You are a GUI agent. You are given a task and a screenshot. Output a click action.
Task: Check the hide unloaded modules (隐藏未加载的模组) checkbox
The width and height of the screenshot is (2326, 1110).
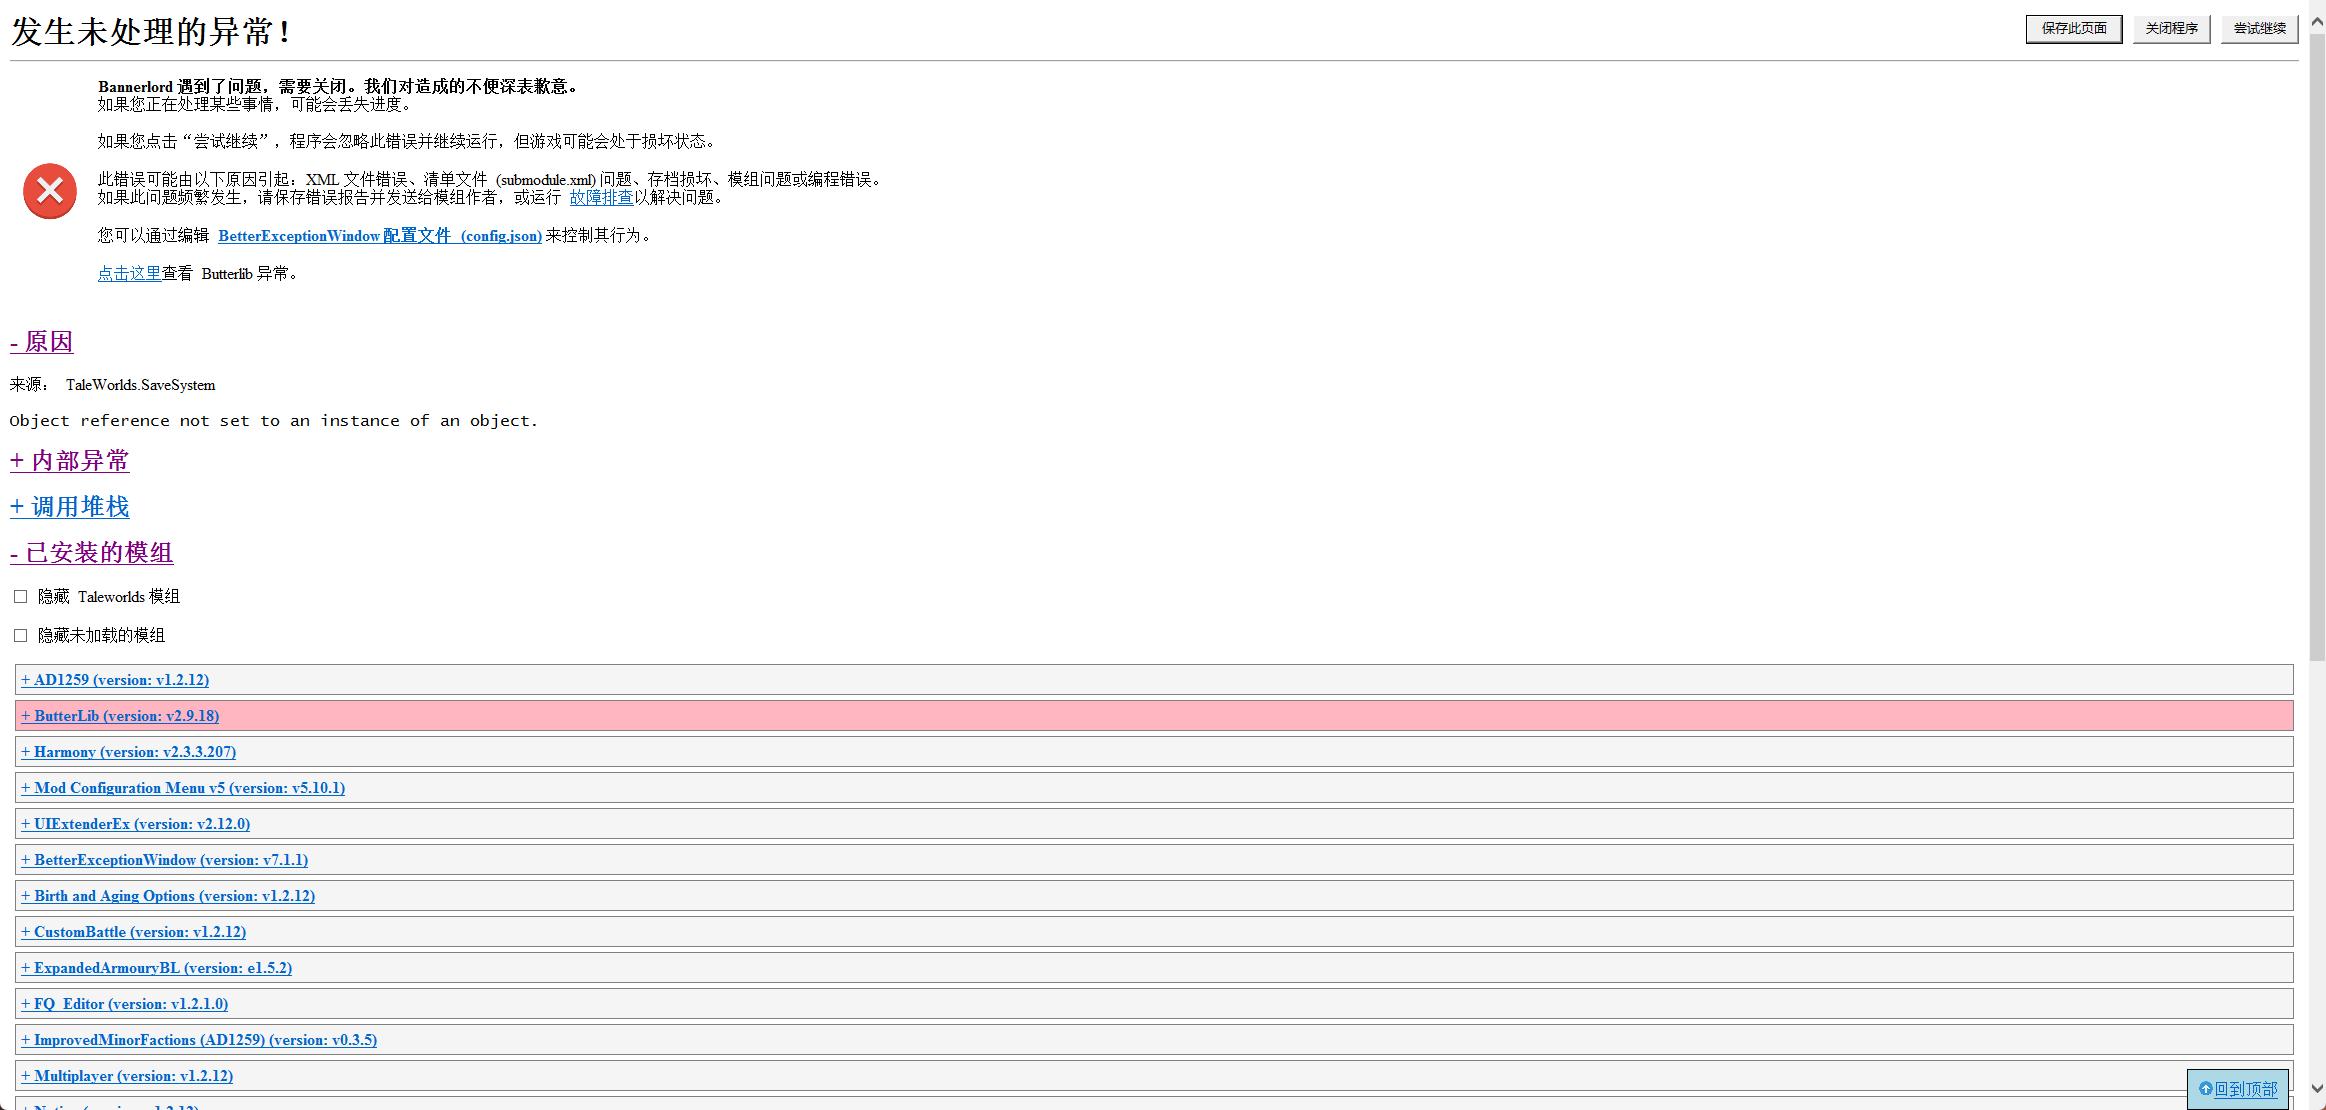tap(20, 636)
